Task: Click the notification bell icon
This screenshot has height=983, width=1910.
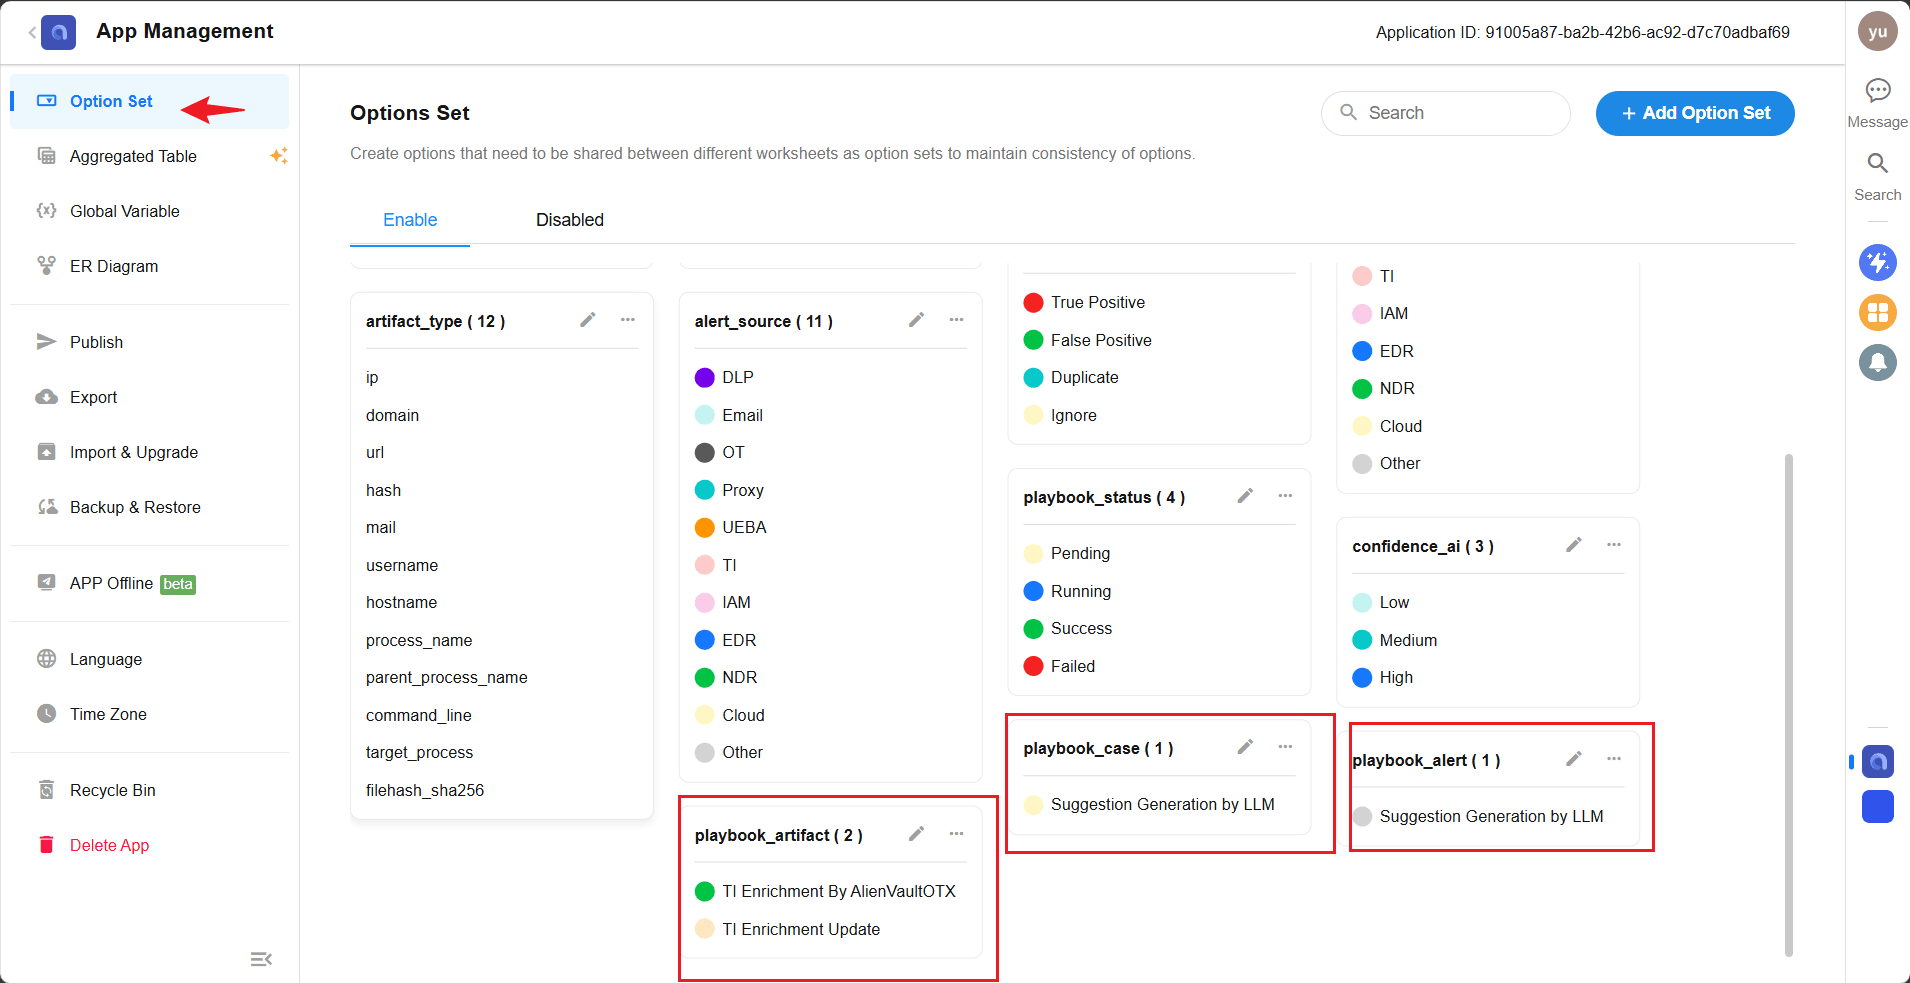Action: pyautogui.click(x=1877, y=362)
